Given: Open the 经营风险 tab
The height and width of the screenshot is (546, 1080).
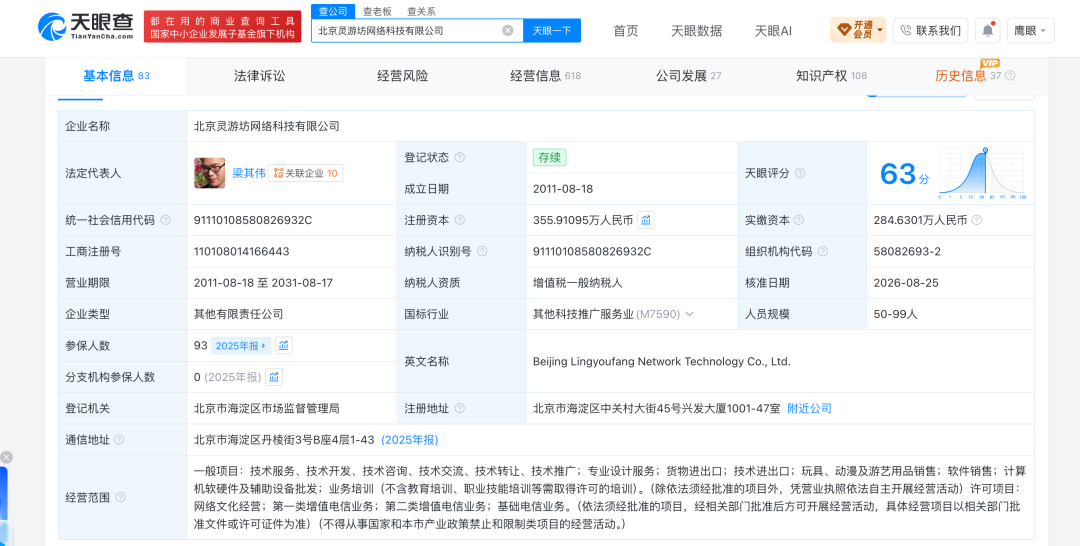Looking at the screenshot, I should (x=402, y=76).
